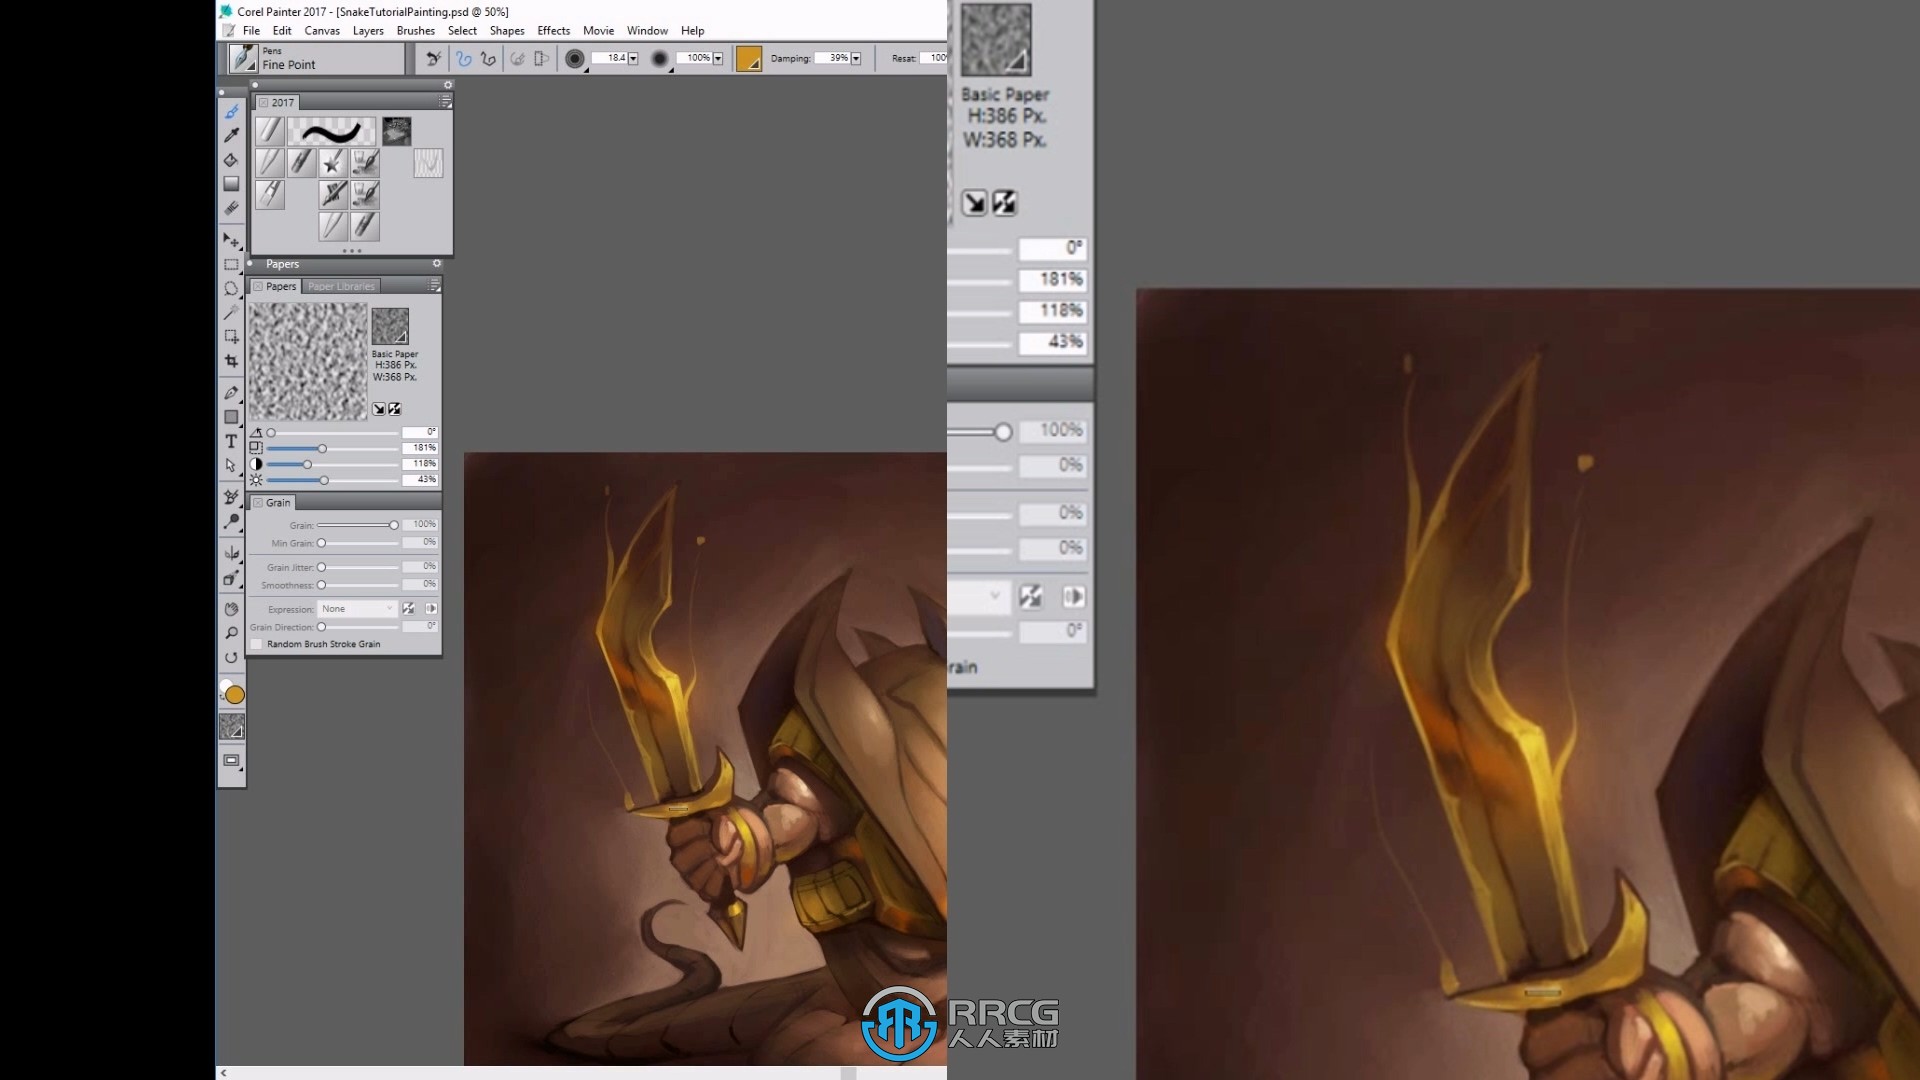Open the Movie menu
Viewport: 1920px width, 1080px height.
click(598, 31)
